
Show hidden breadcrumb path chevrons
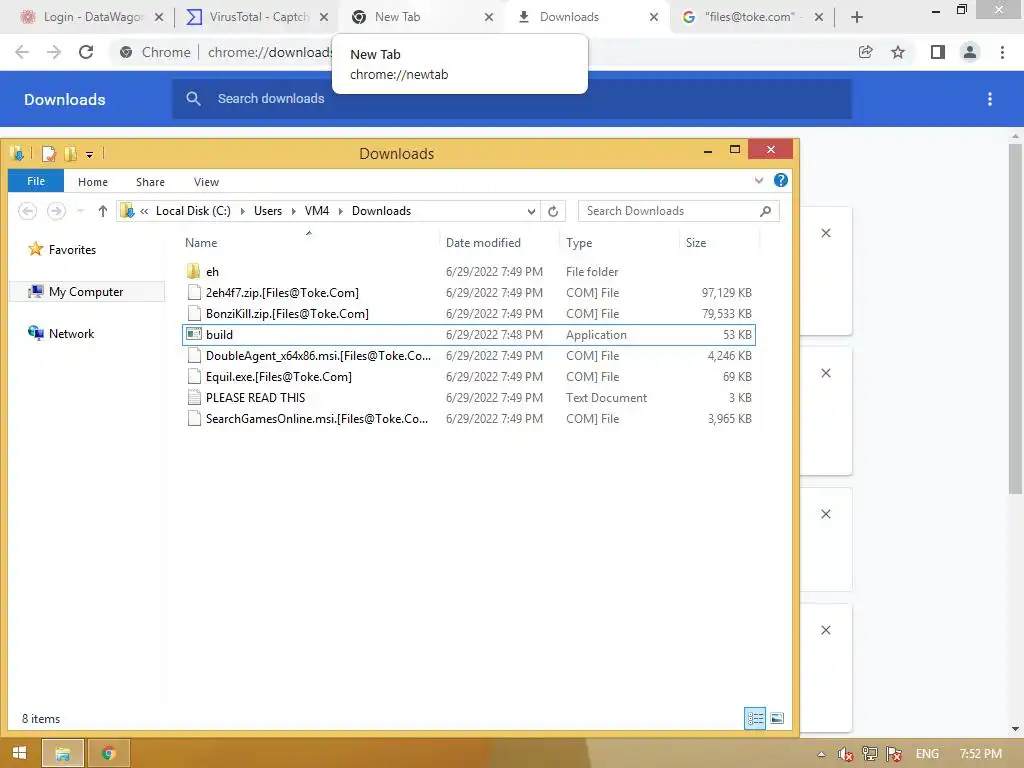[x=144, y=211]
